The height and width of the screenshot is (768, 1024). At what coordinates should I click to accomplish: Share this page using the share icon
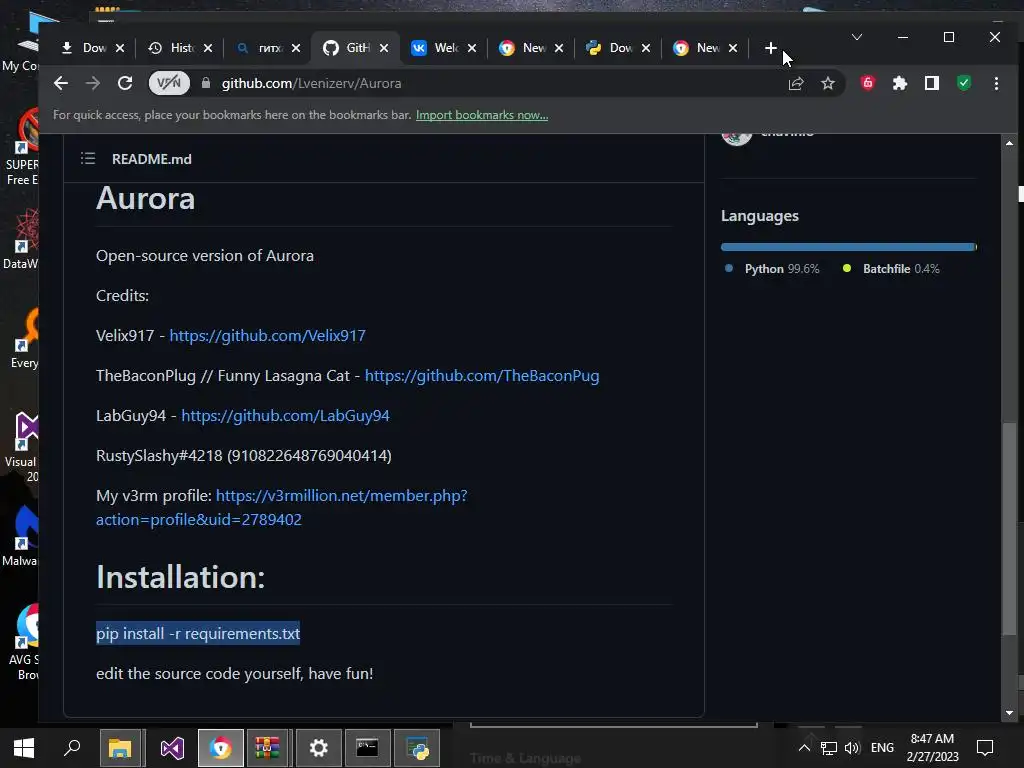(795, 84)
